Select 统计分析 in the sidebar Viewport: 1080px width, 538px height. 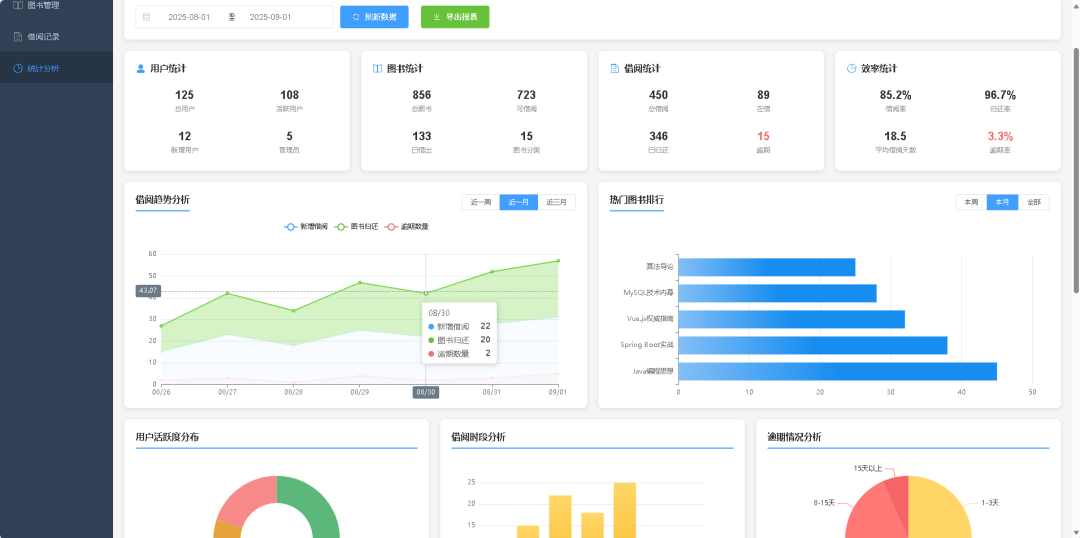pyautogui.click(x=56, y=68)
